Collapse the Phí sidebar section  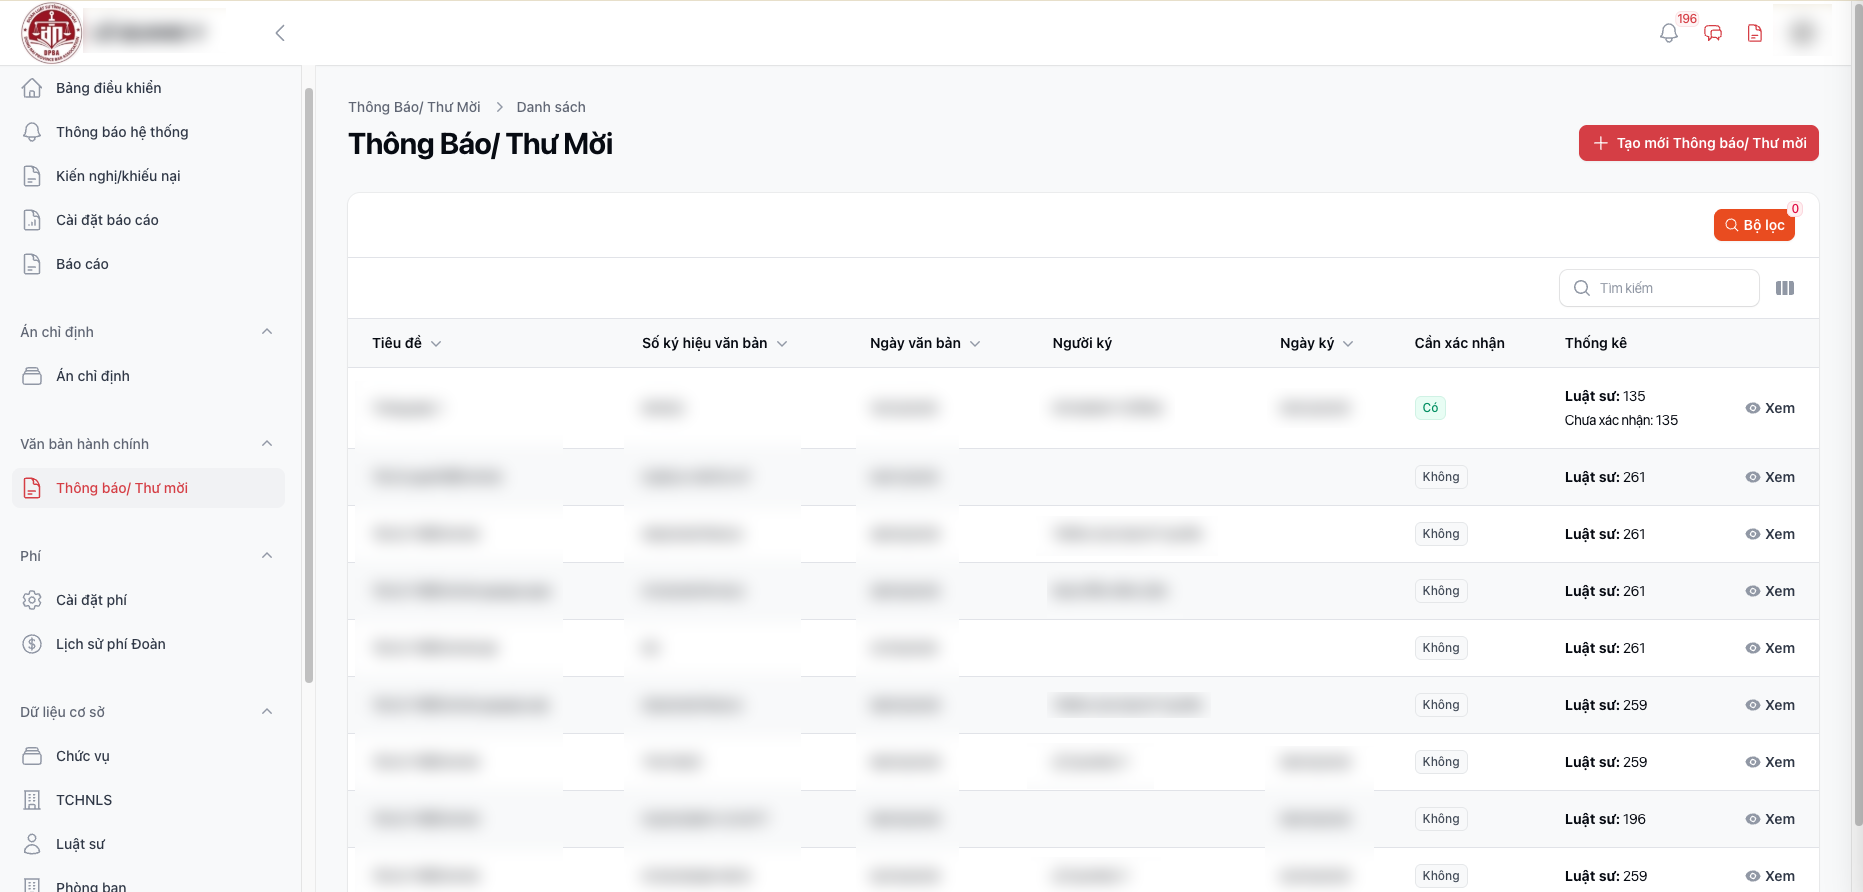point(267,556)
